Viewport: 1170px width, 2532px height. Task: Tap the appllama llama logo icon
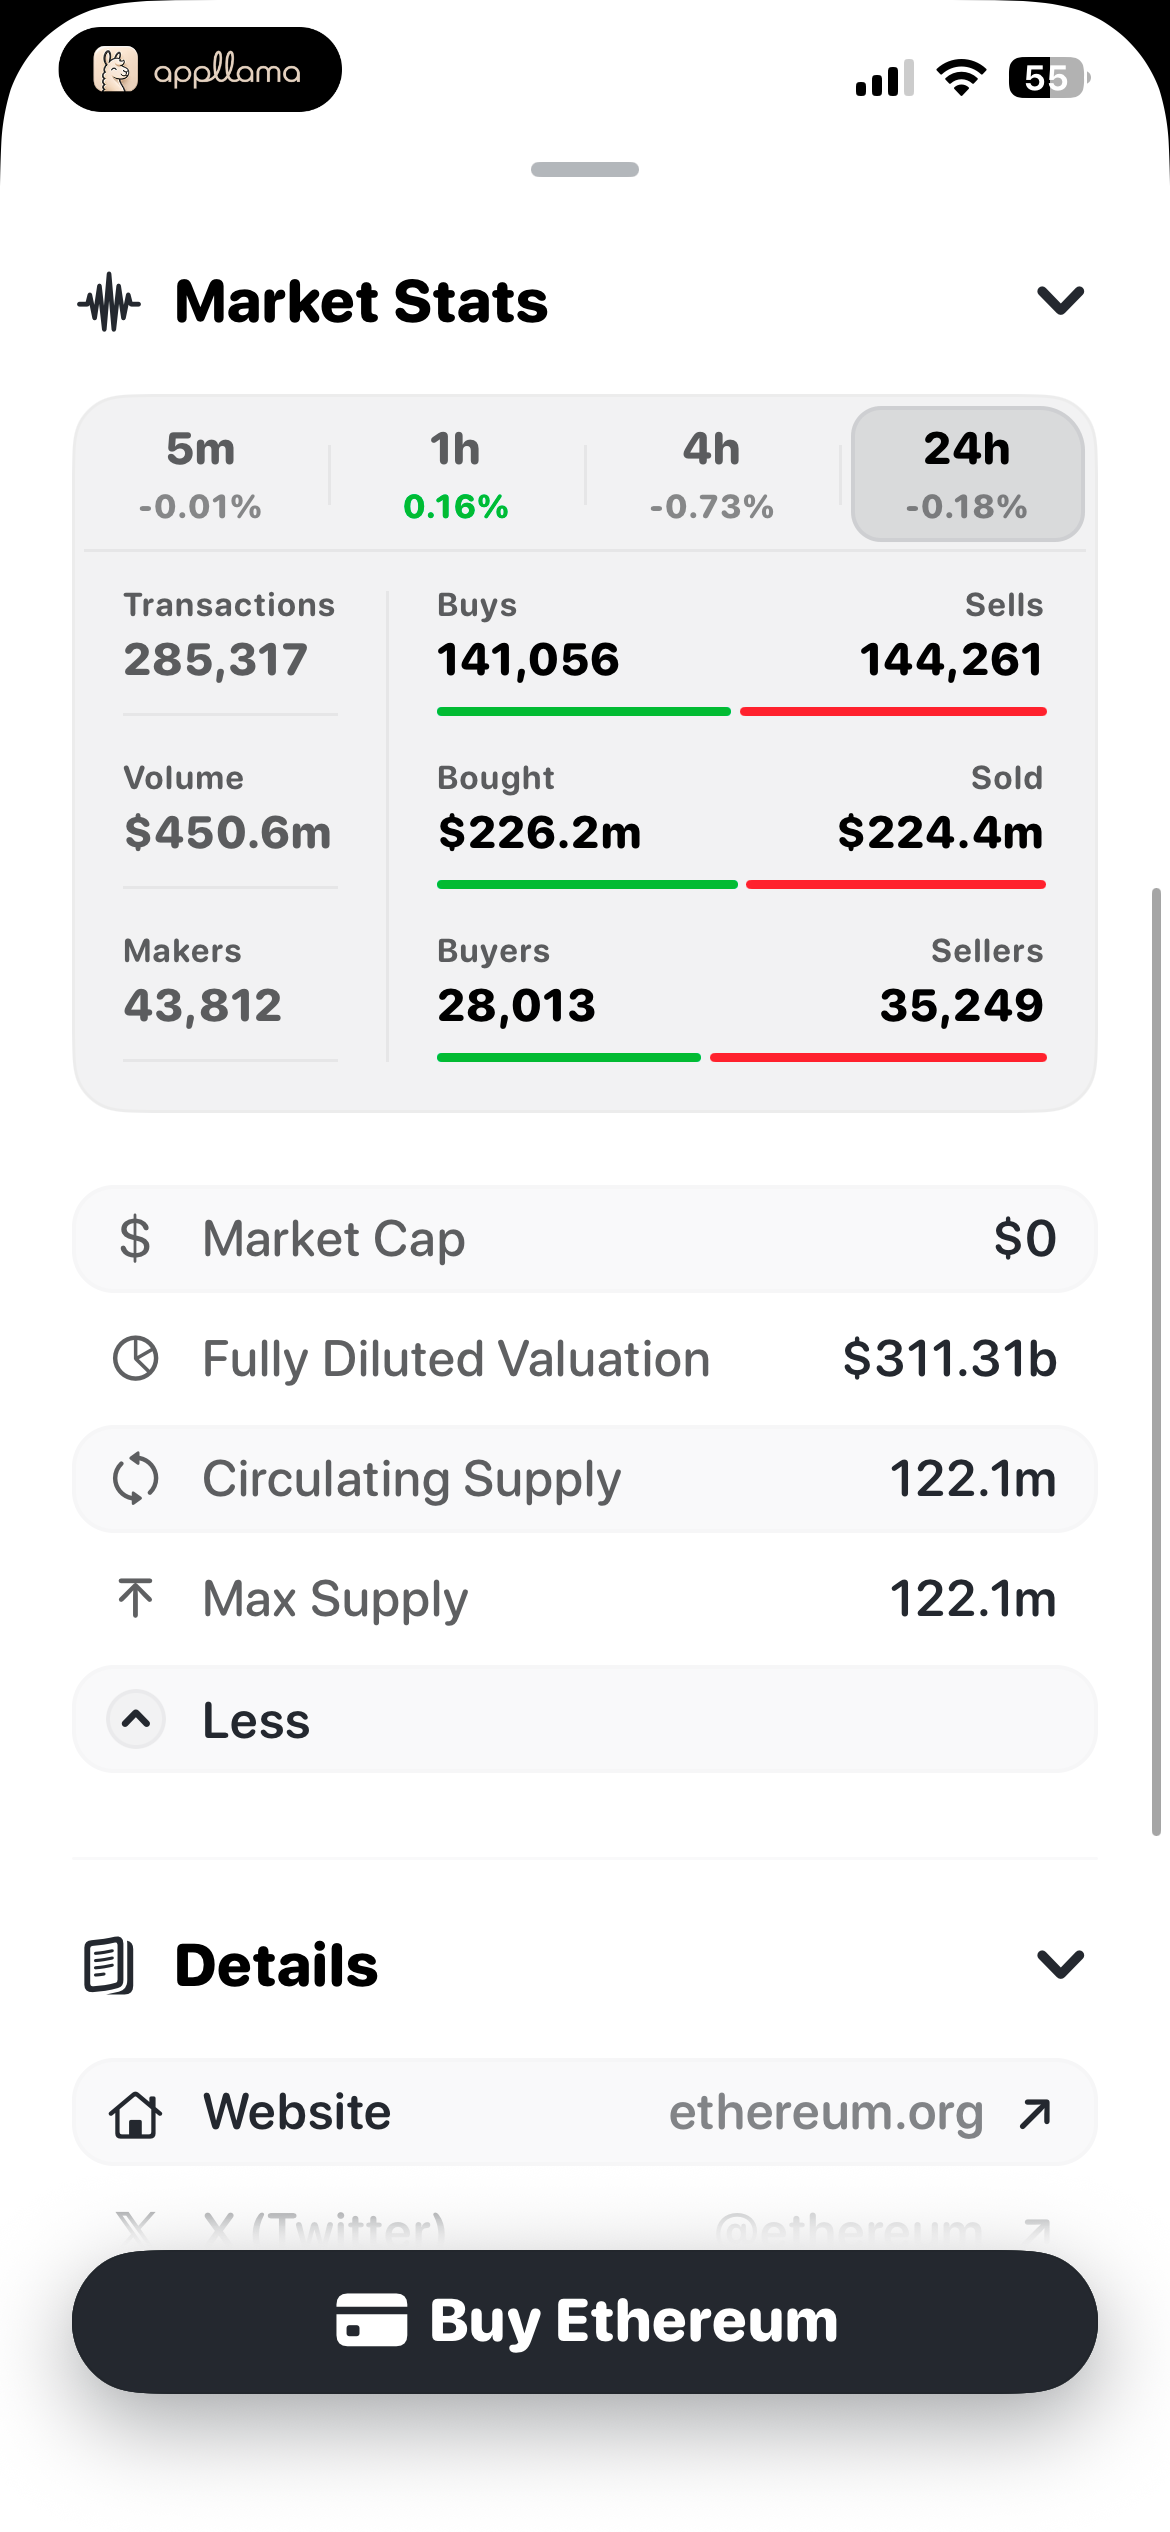(x=116, y=70)
